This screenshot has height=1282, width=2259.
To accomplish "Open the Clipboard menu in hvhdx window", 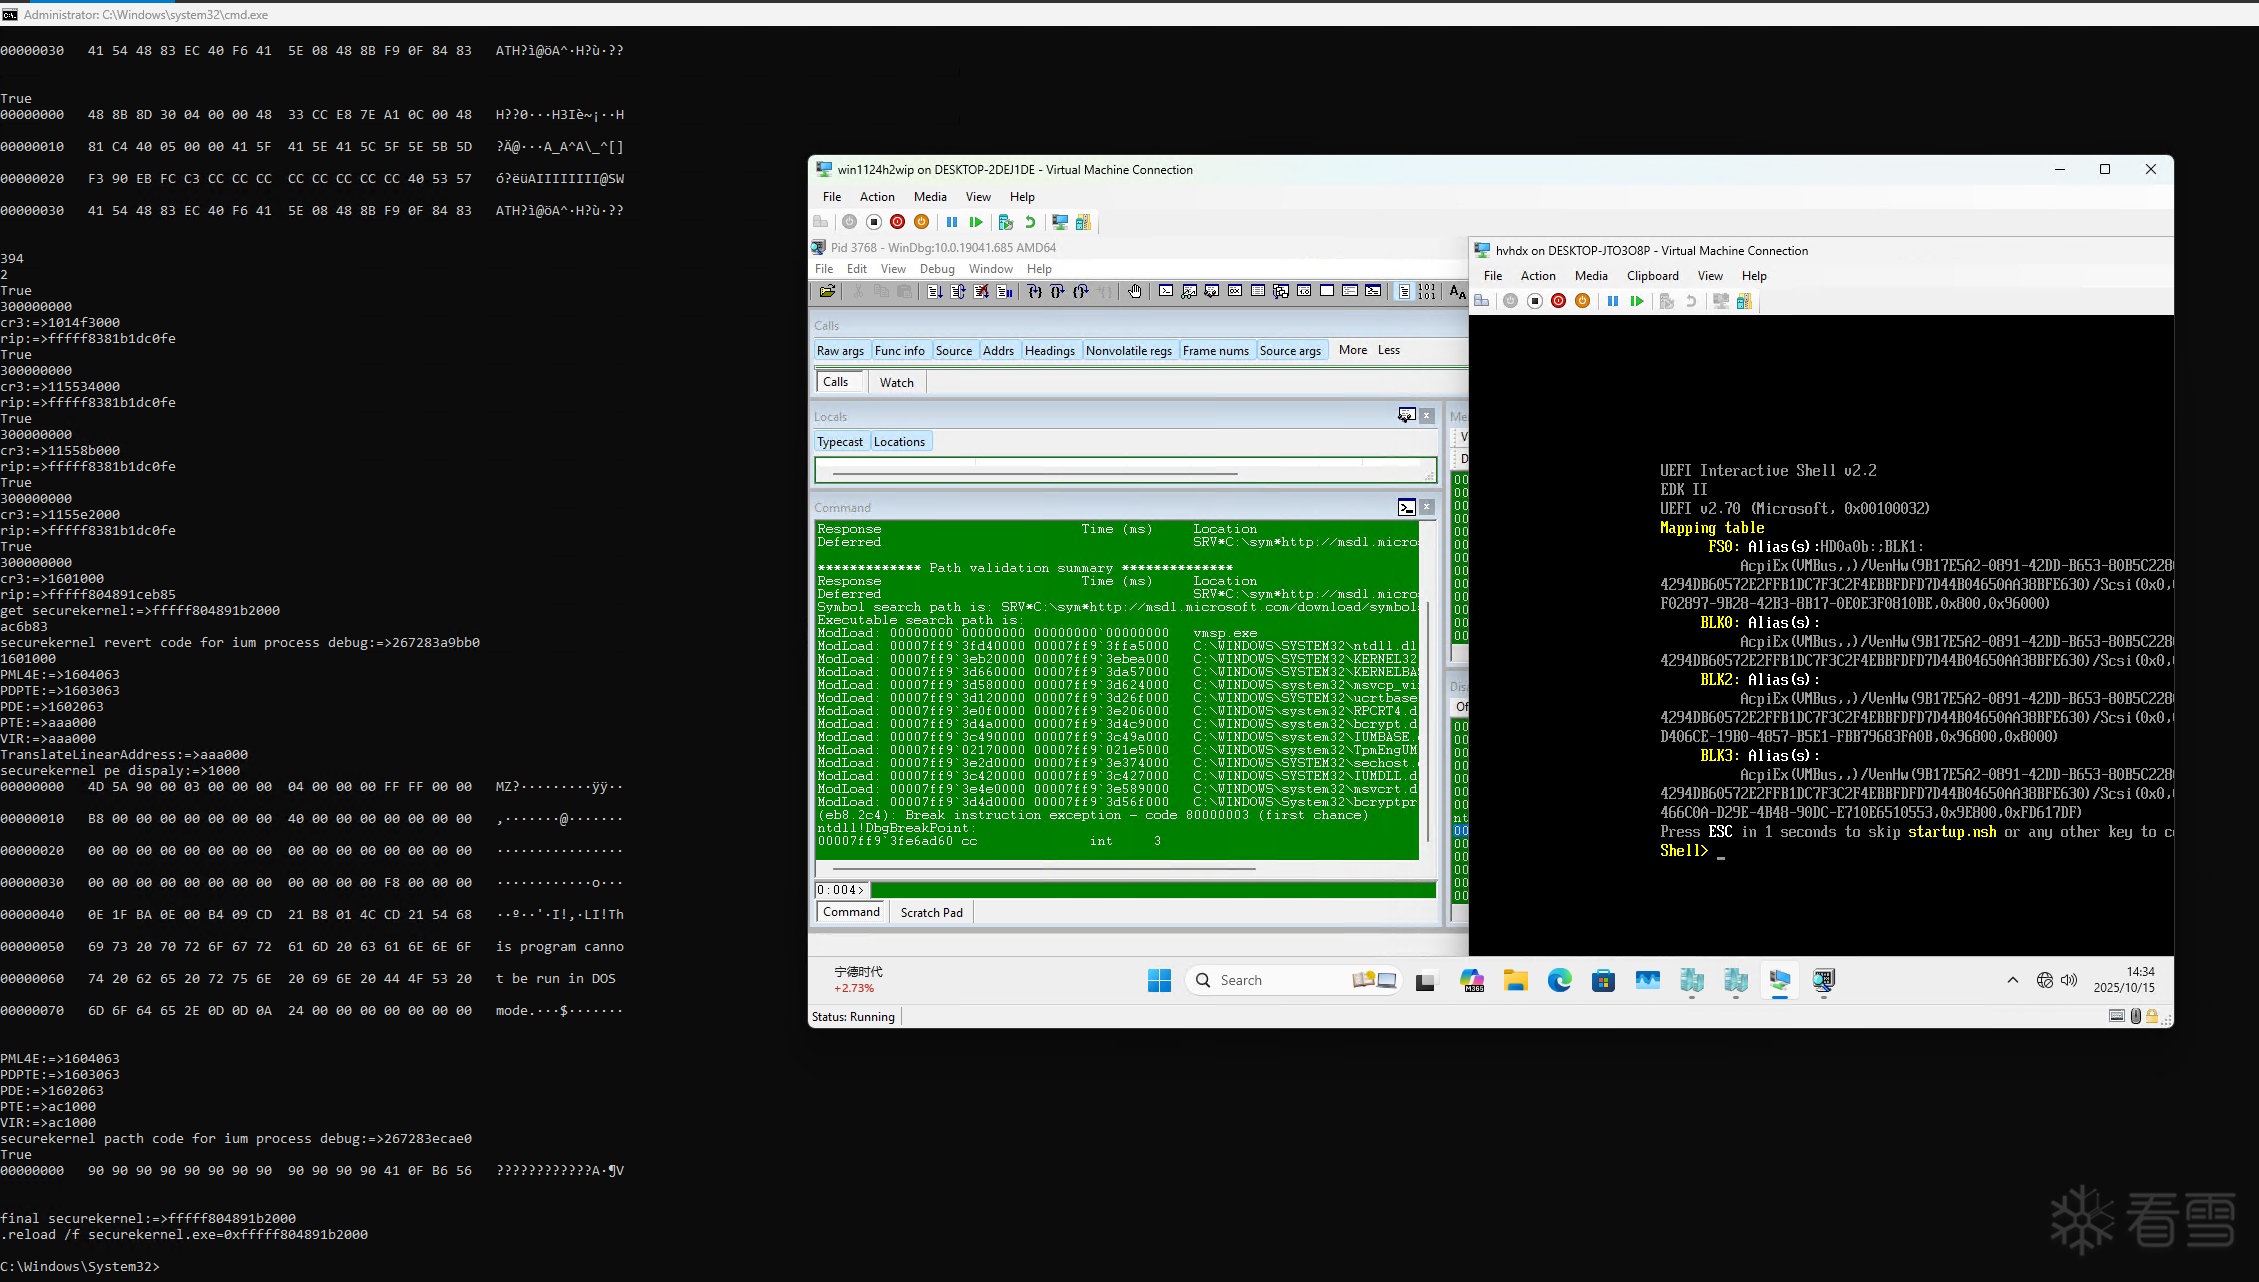I will [1652, 276].
